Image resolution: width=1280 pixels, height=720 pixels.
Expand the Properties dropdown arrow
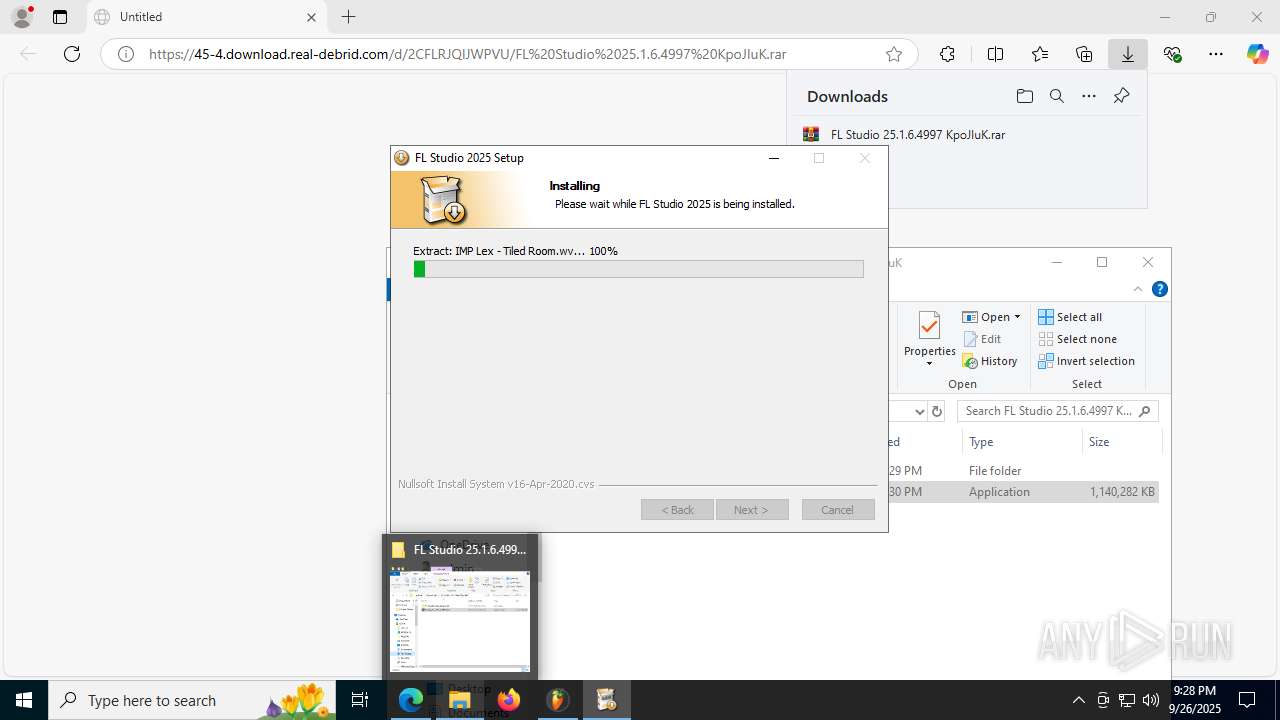point(930,363)
